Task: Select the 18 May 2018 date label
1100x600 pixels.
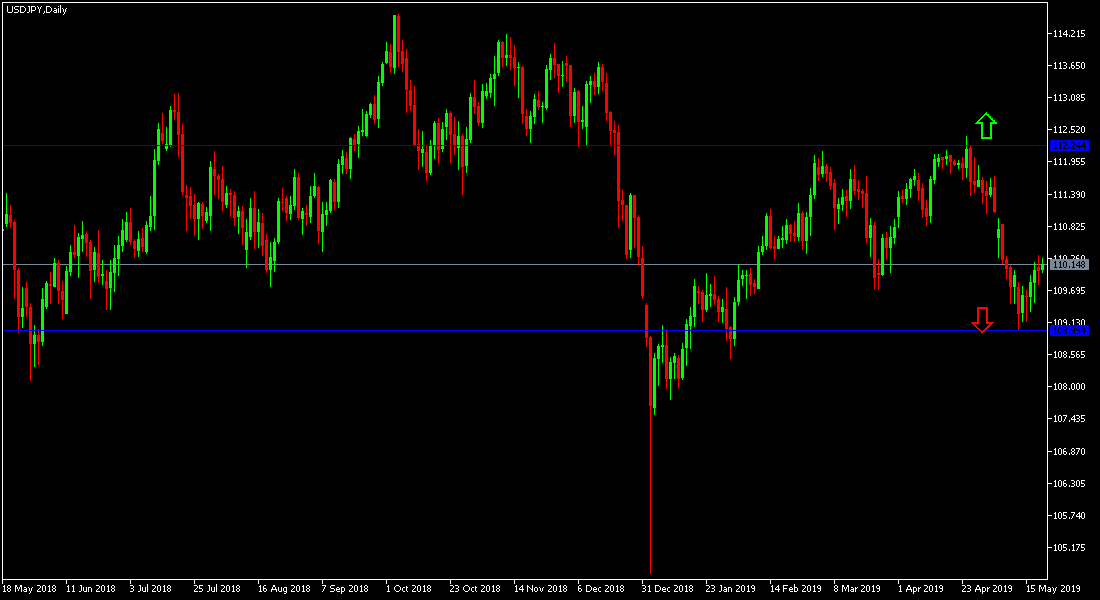Action: click(29, 589)
